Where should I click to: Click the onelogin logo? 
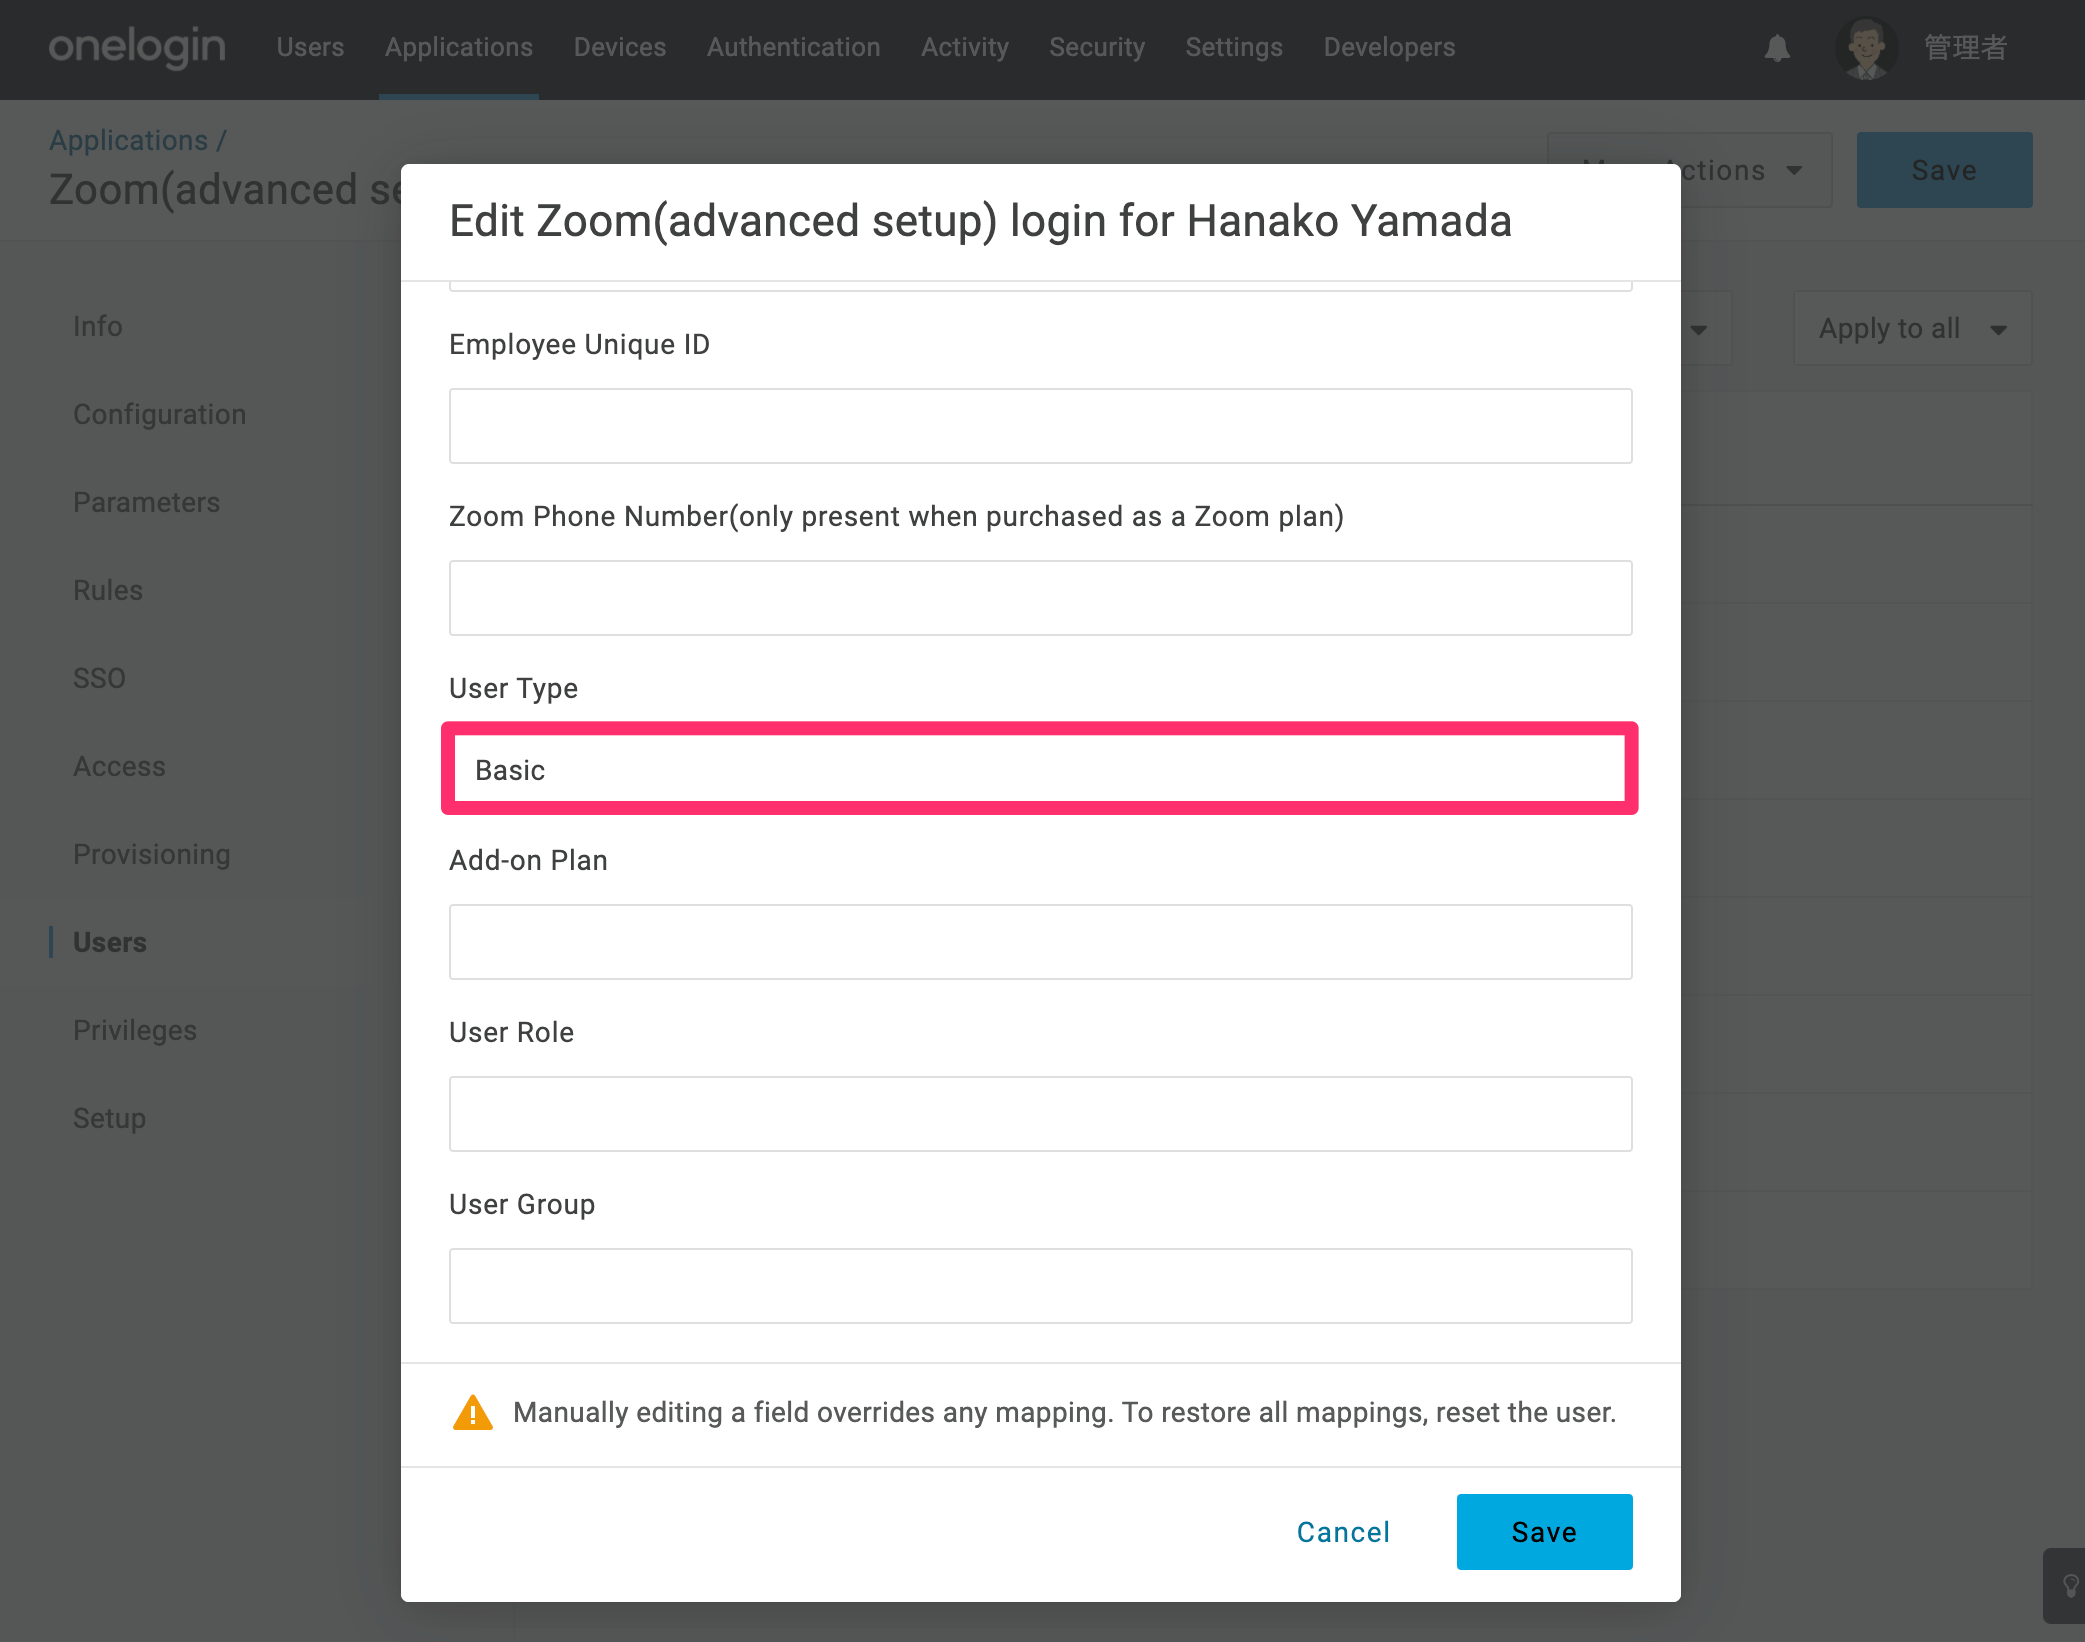[137, 47]
